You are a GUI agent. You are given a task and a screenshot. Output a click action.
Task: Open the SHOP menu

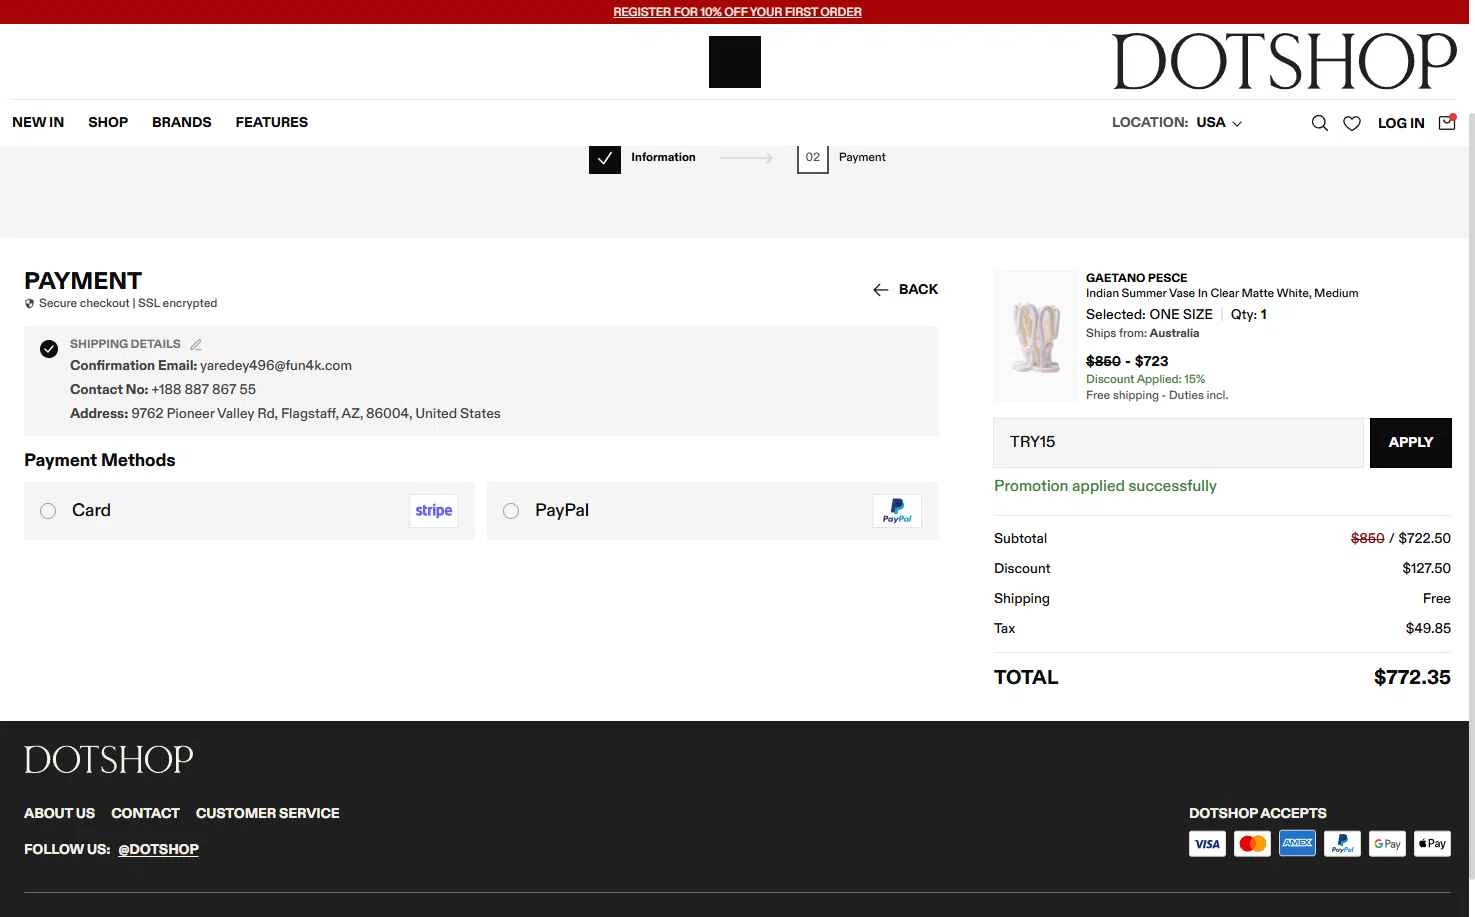click(x=108, y=122)
